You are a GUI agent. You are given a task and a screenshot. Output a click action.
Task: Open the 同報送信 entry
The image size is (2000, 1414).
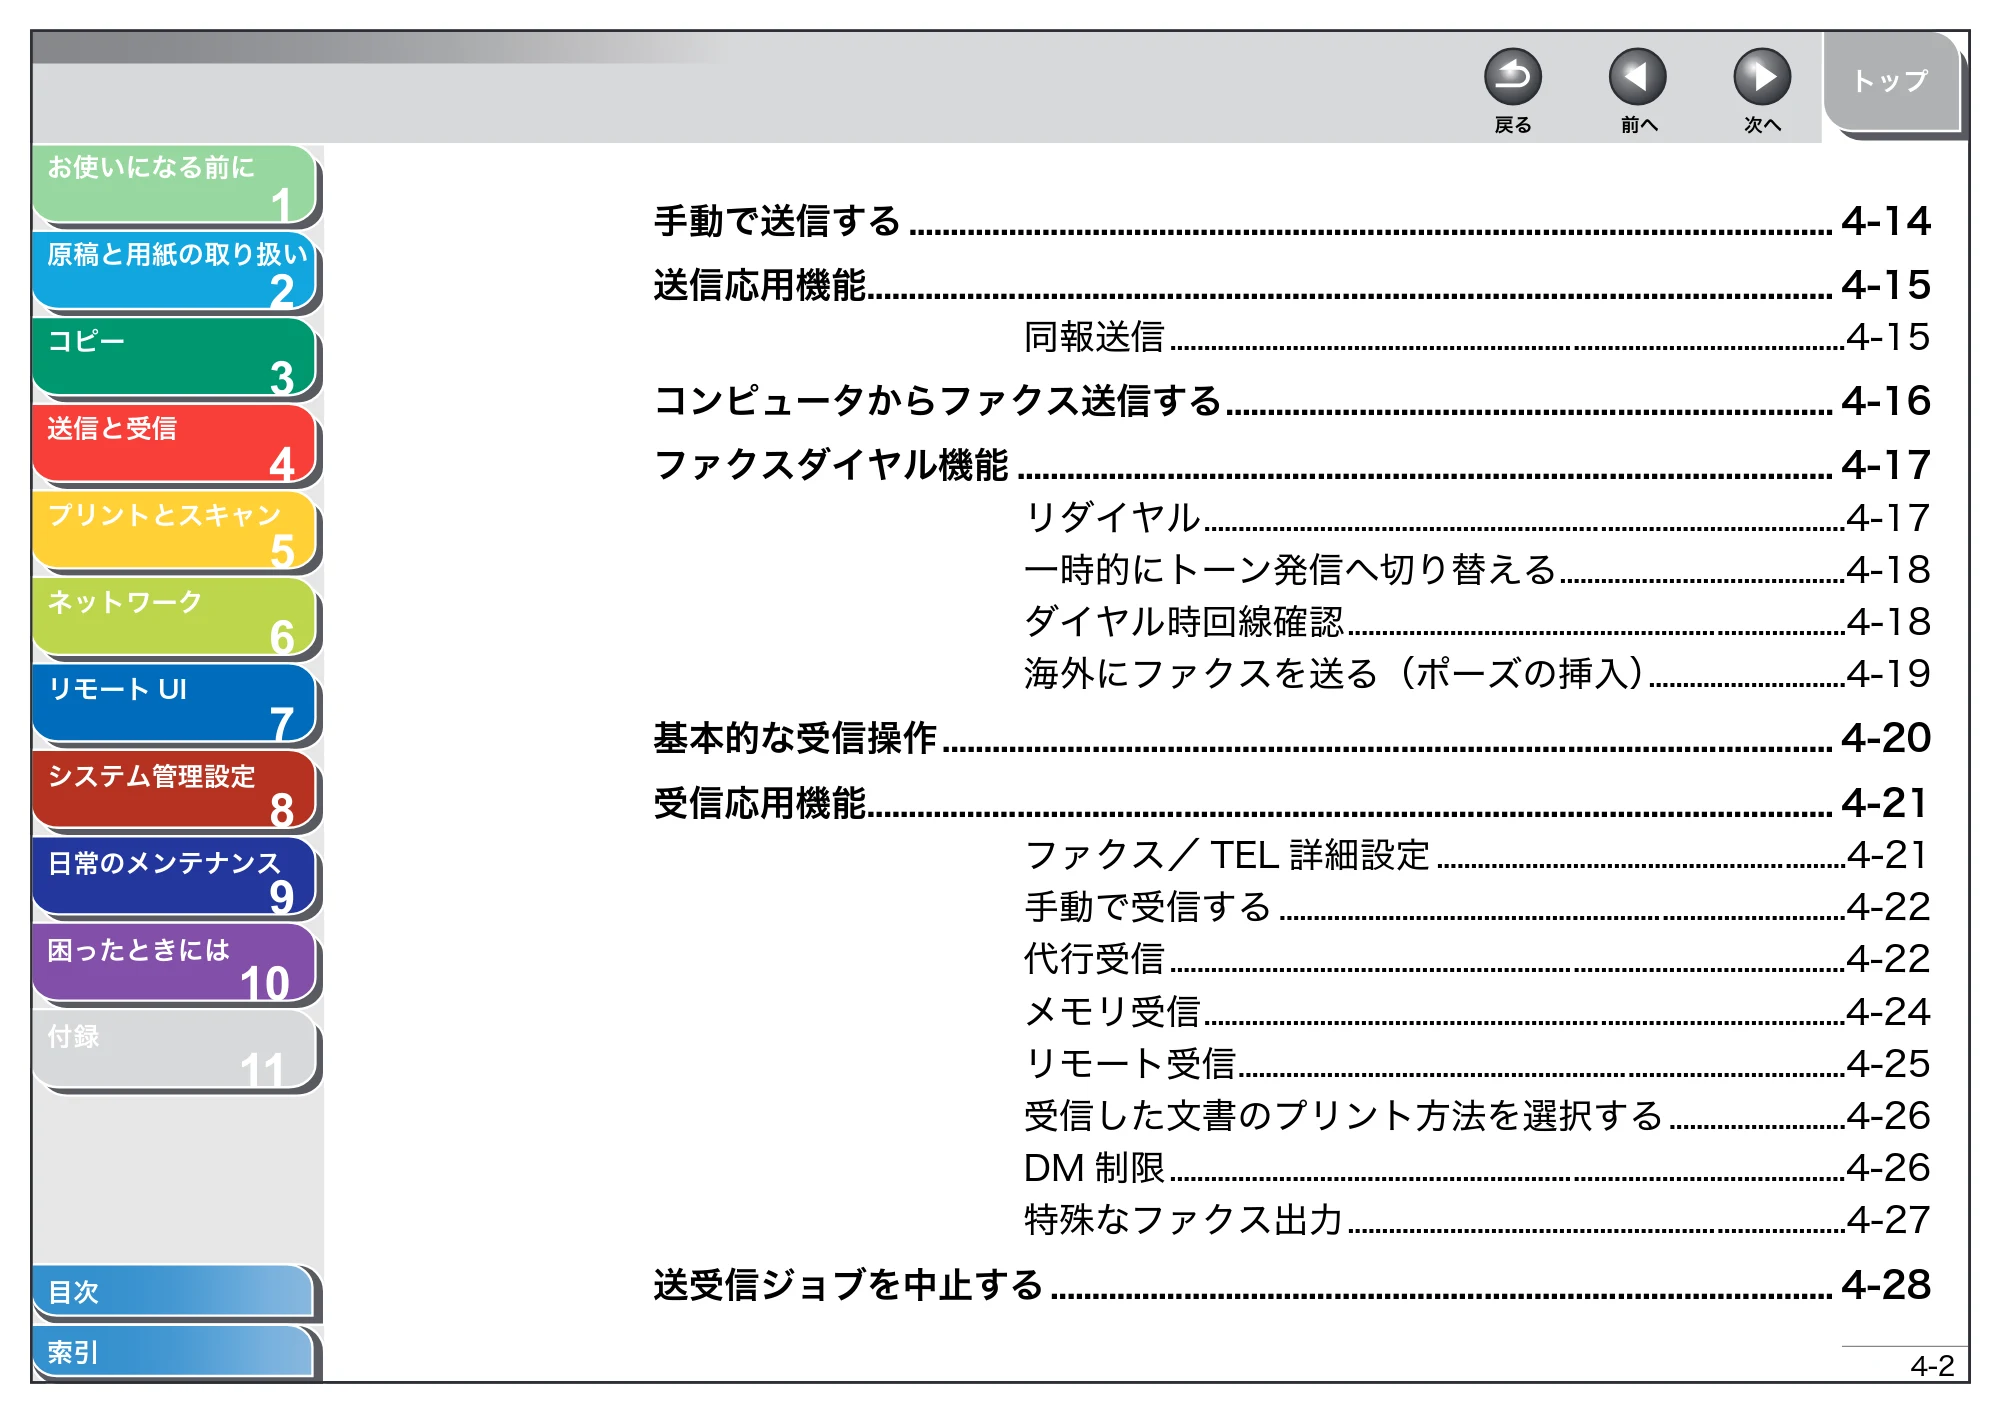(1477, 337)
